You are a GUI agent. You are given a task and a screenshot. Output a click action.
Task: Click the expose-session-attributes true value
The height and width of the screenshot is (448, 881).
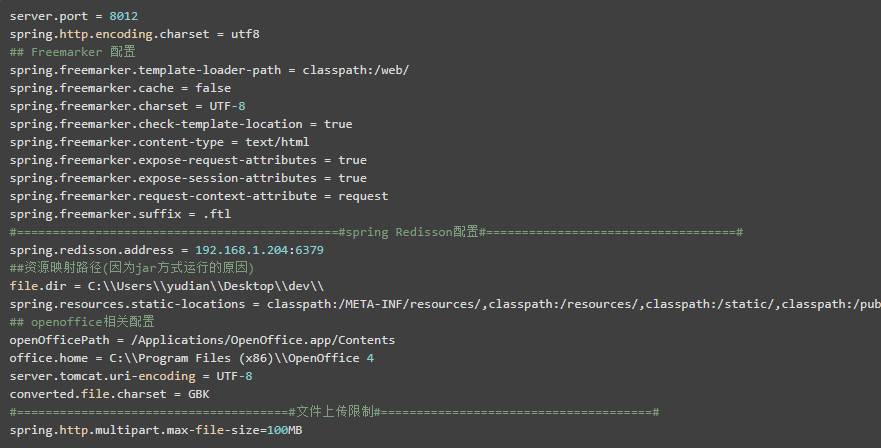click(352, 178)
